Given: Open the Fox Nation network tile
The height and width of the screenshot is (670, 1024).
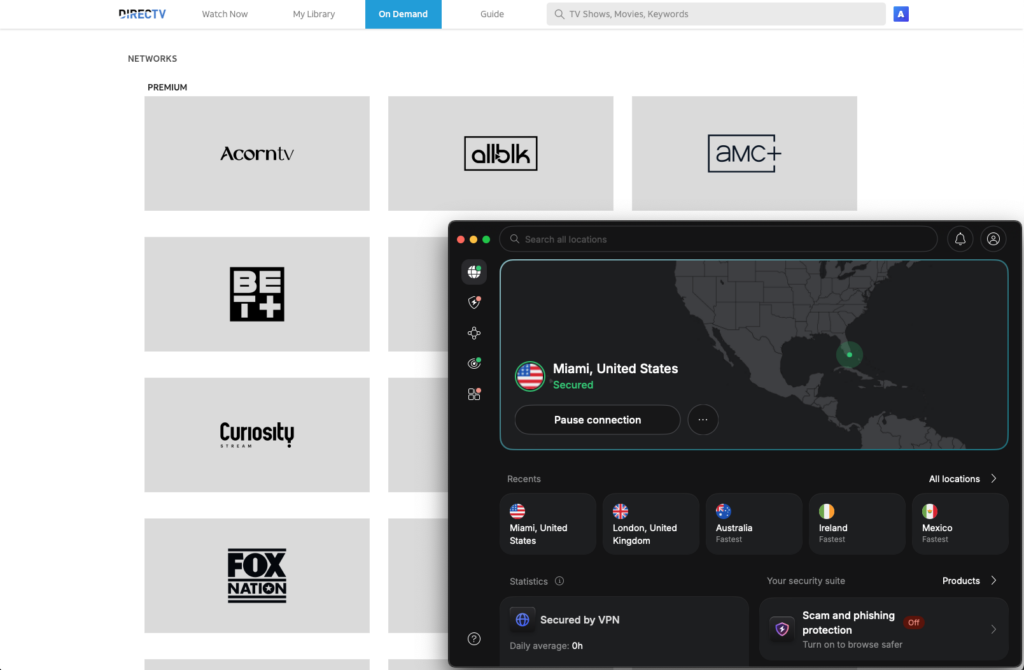Looking at the screenshot, I should pos(257,575).
